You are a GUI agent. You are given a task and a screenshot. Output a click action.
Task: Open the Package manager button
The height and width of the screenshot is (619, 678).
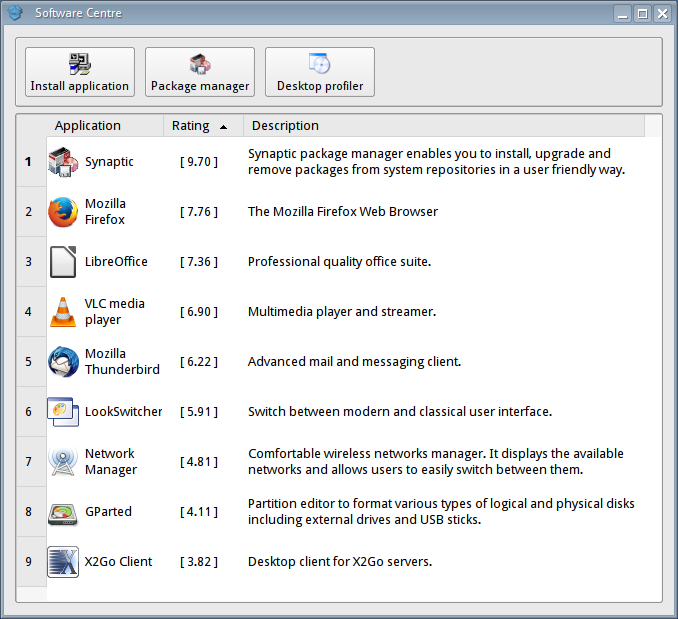200,72
